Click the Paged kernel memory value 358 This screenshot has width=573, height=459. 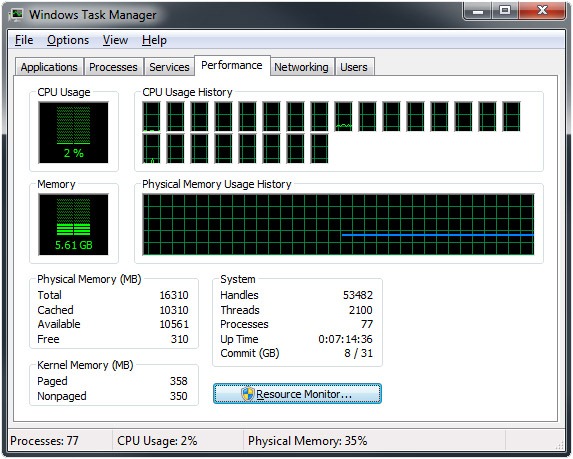178,381
